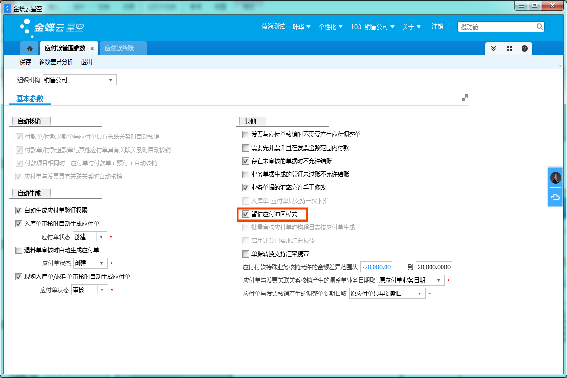Viewport: 567px width, 378px height.
Task: Toggle second checkbox under 自动生成 section
Action: click(18, 224)
